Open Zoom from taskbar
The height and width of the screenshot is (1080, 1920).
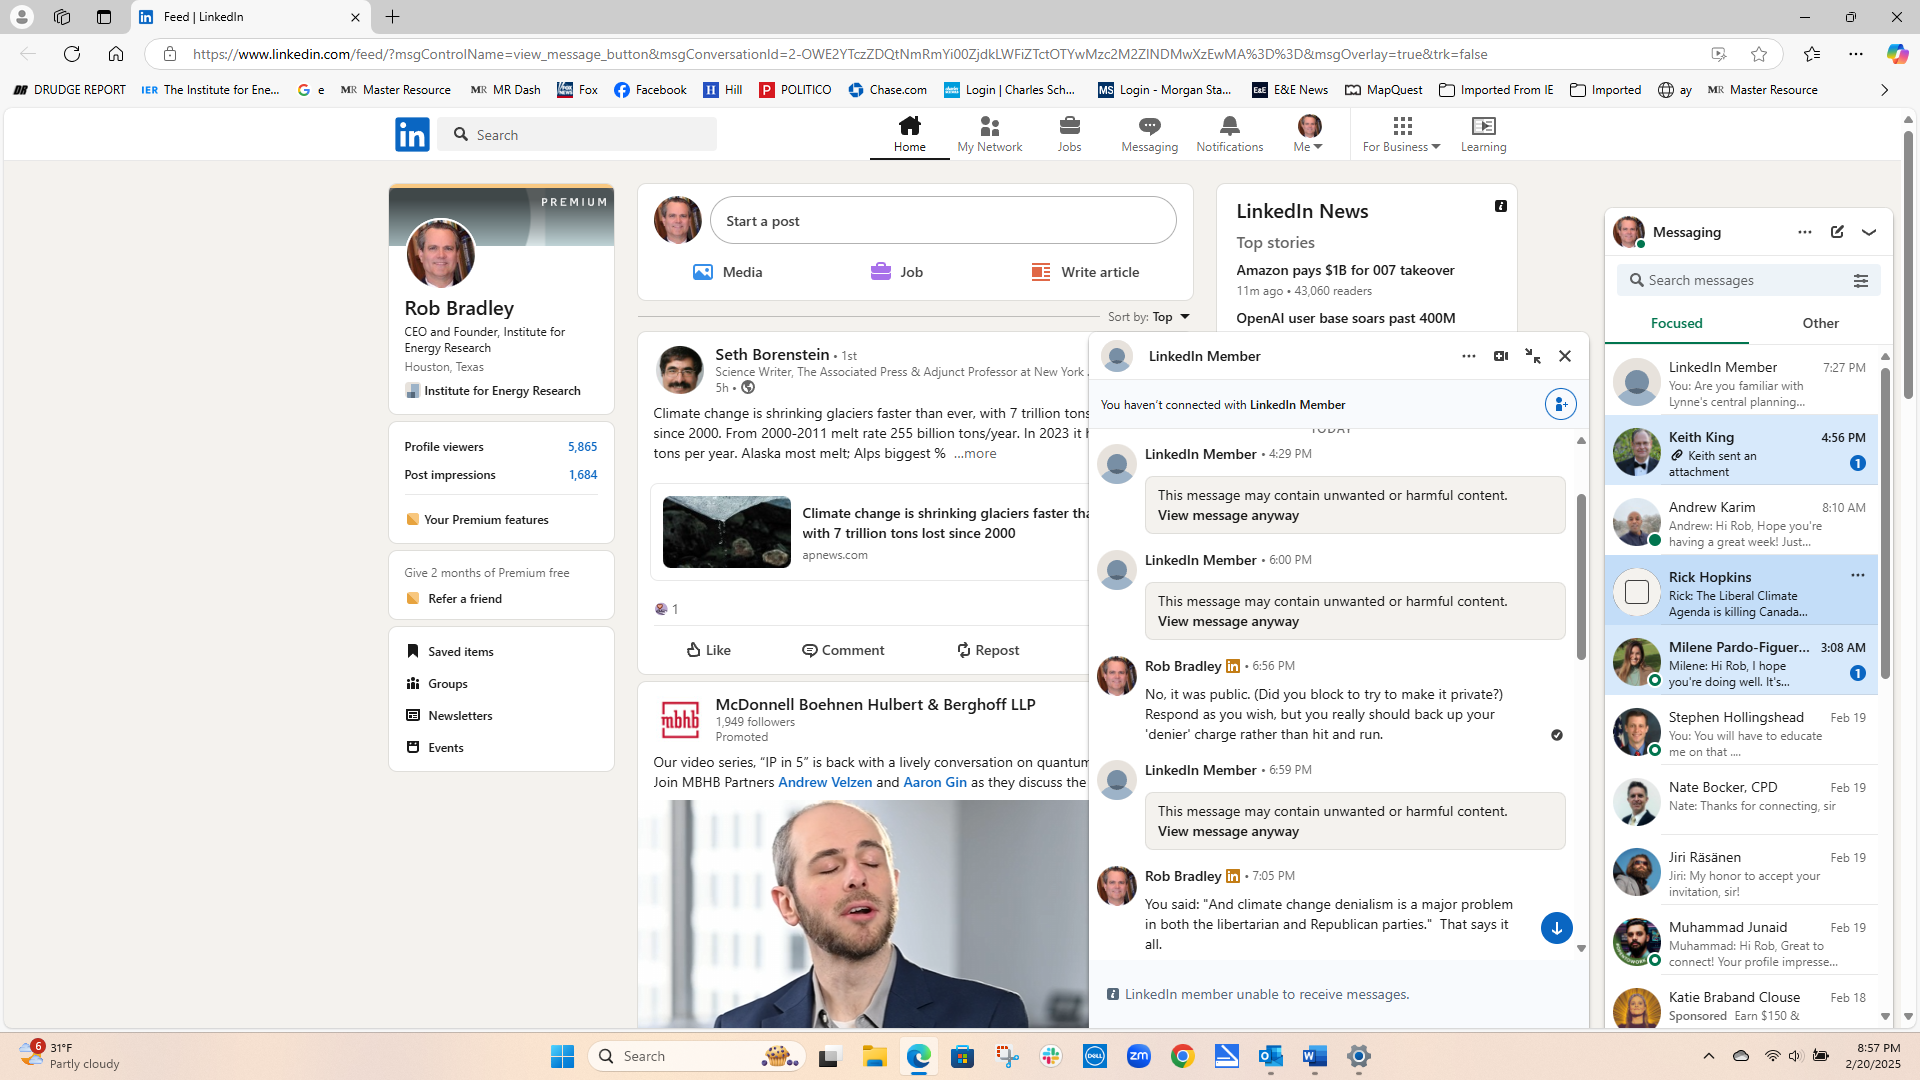pyautogui.click(x=1138, y=1056)
